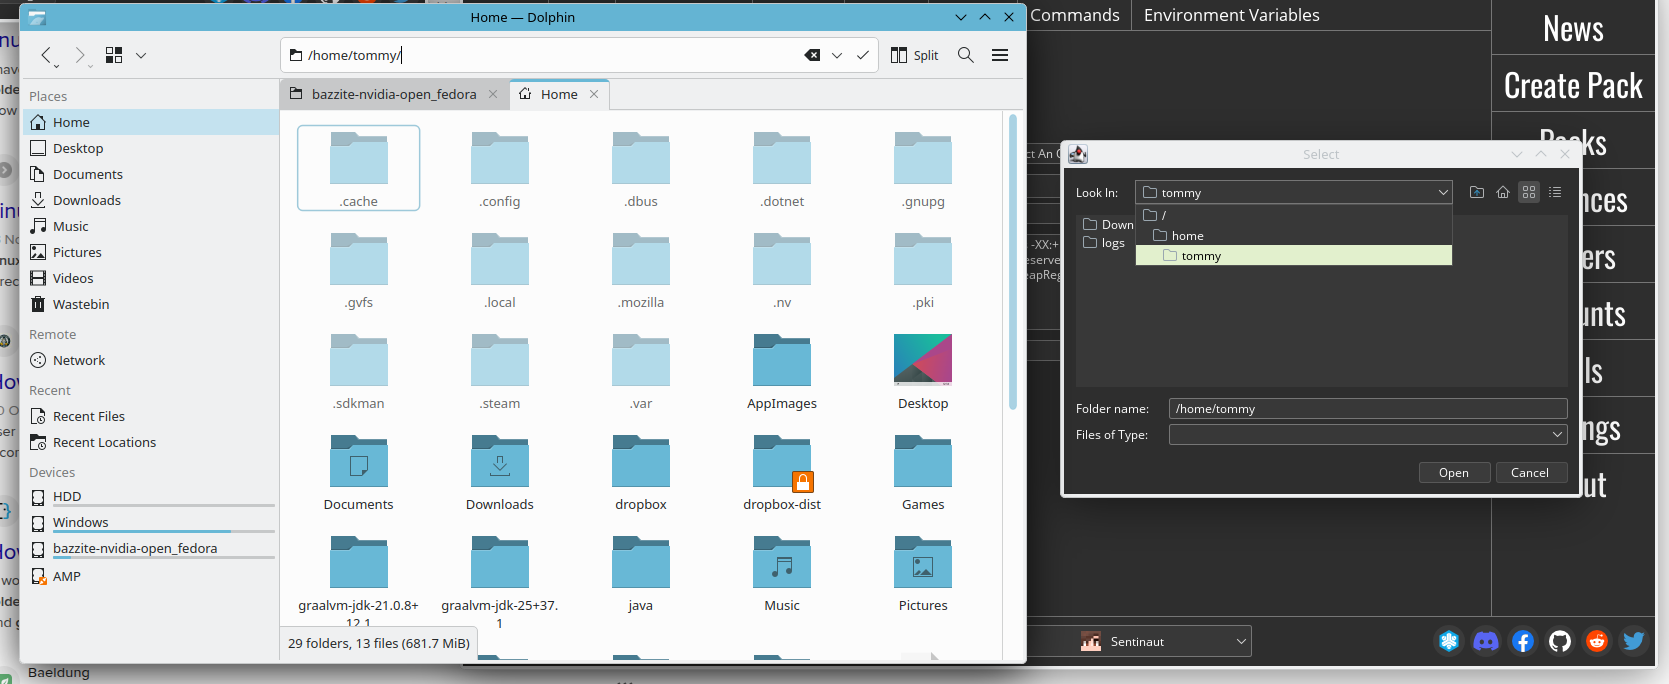Viewport: 1669px width, 684px height.
Task: Clear the Dolphin location bar text
Action: point(812,55)
